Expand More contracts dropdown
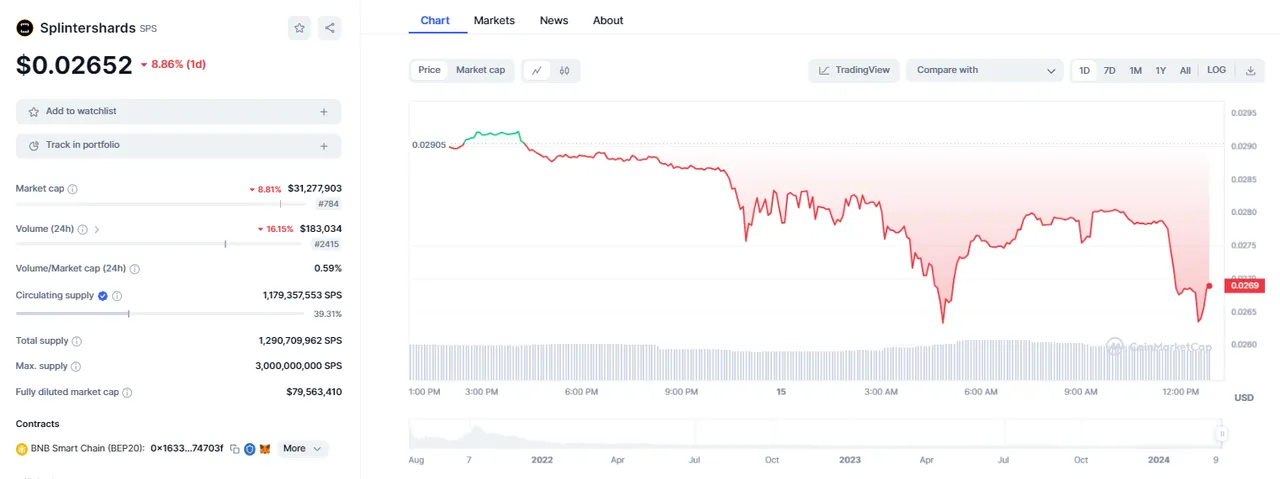This screenshot has width=1280, height=479. click(303, 449)
